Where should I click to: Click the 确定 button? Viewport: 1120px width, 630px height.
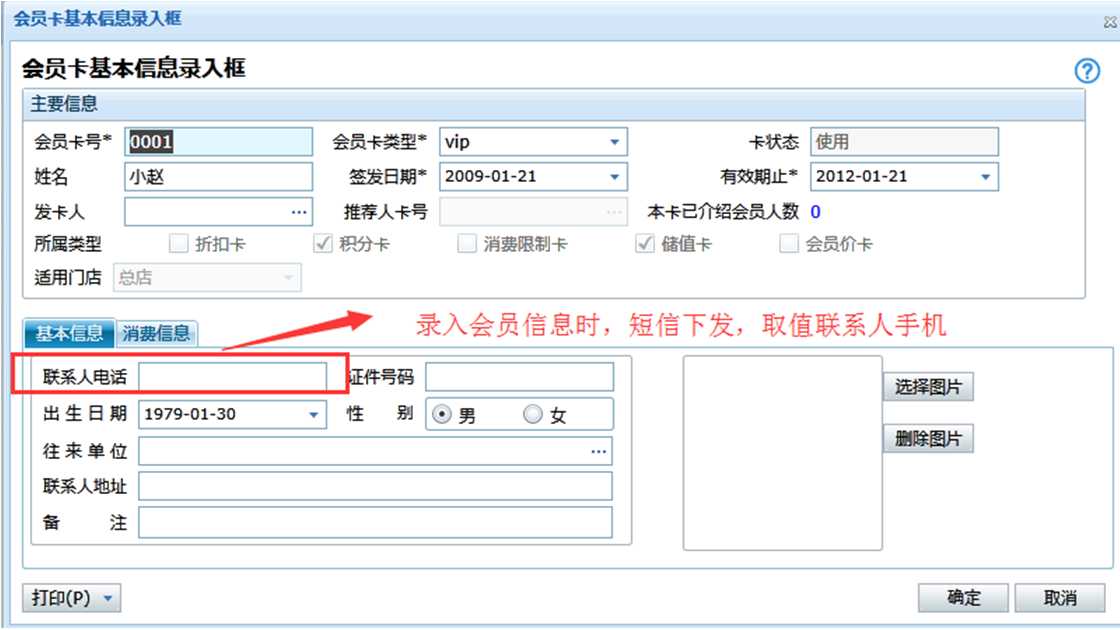[963, 598]
